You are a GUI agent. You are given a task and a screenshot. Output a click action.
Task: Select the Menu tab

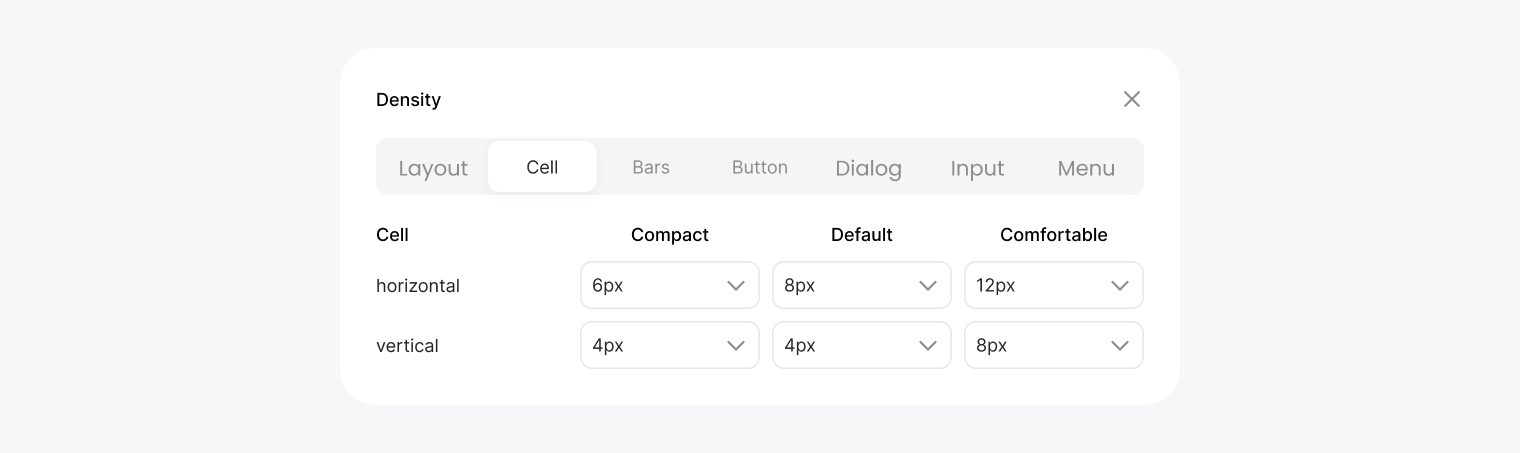coord(1086,168)
